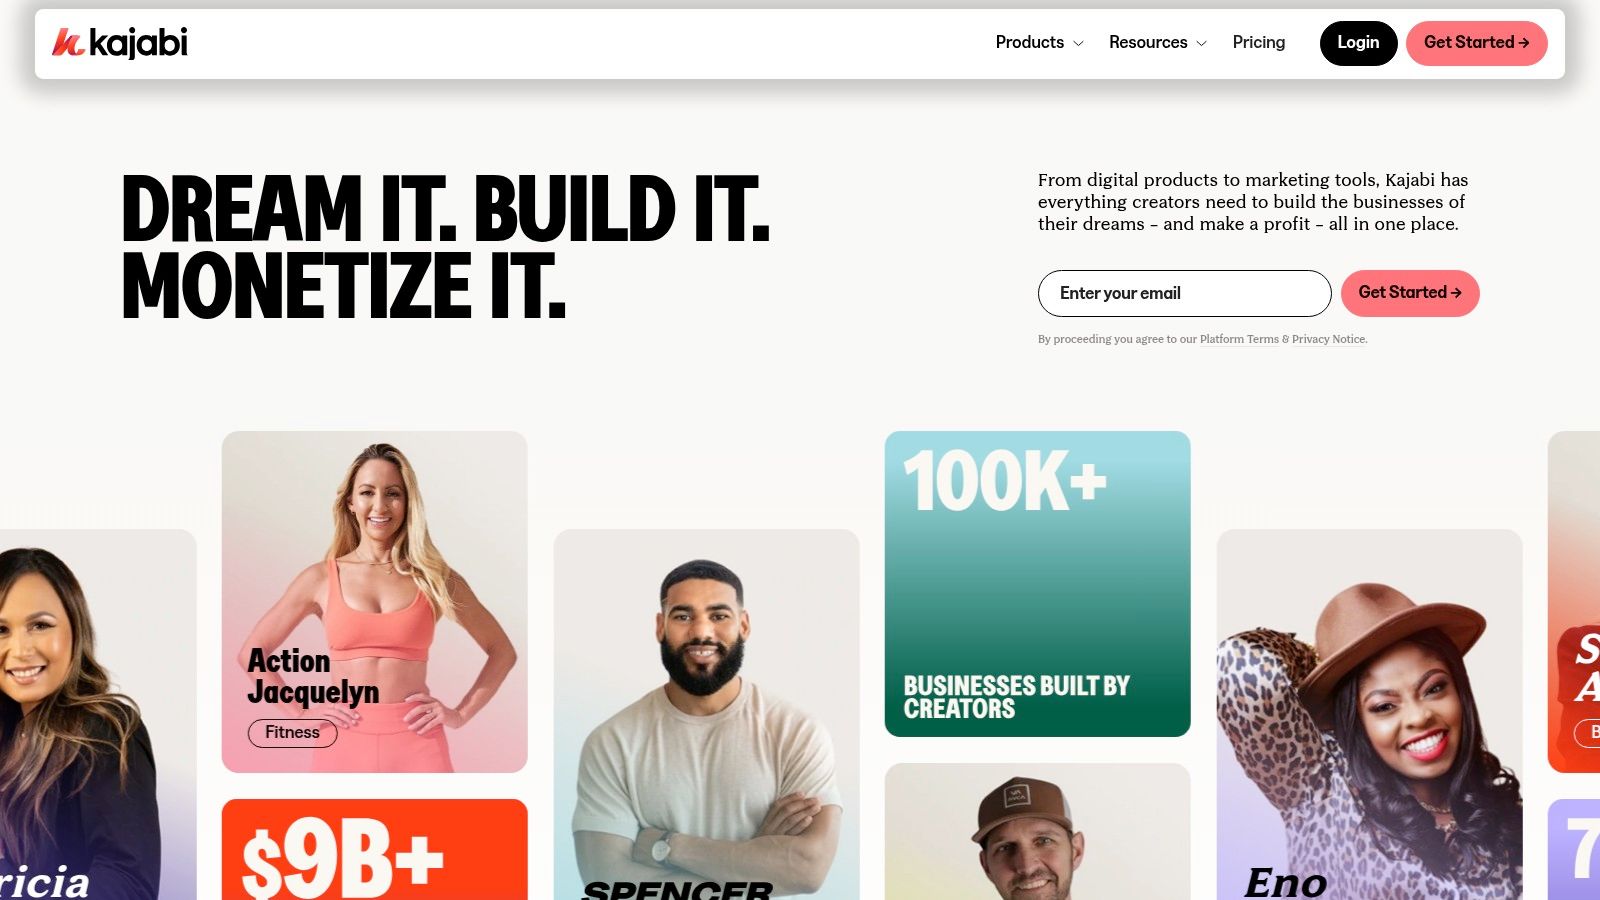The image size is (1600, 900).
Task: Click the black Login button
Action: tap(1358, 43)
